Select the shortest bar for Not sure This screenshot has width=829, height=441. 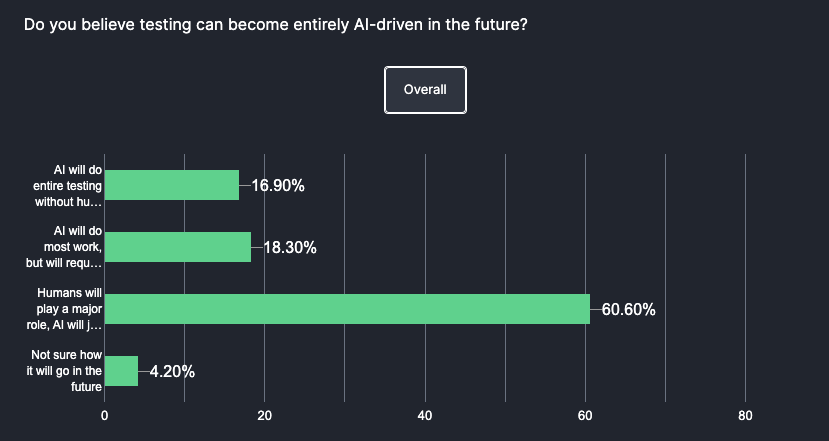[121, 371]
